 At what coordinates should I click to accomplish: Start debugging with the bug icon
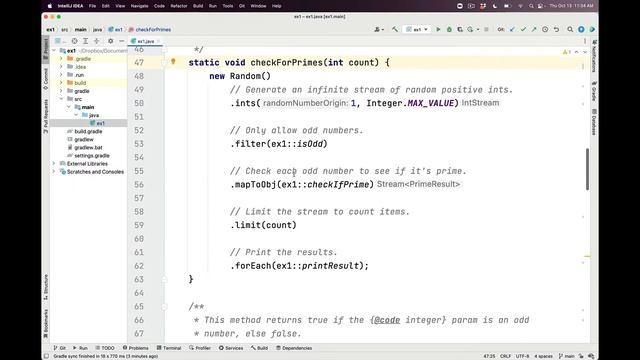click(449, 29)
